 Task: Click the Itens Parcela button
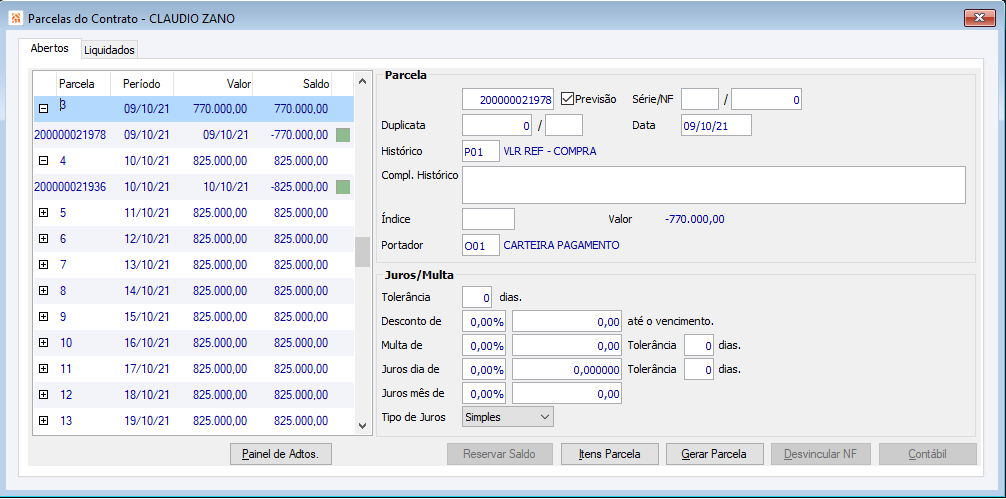[610, 454]
